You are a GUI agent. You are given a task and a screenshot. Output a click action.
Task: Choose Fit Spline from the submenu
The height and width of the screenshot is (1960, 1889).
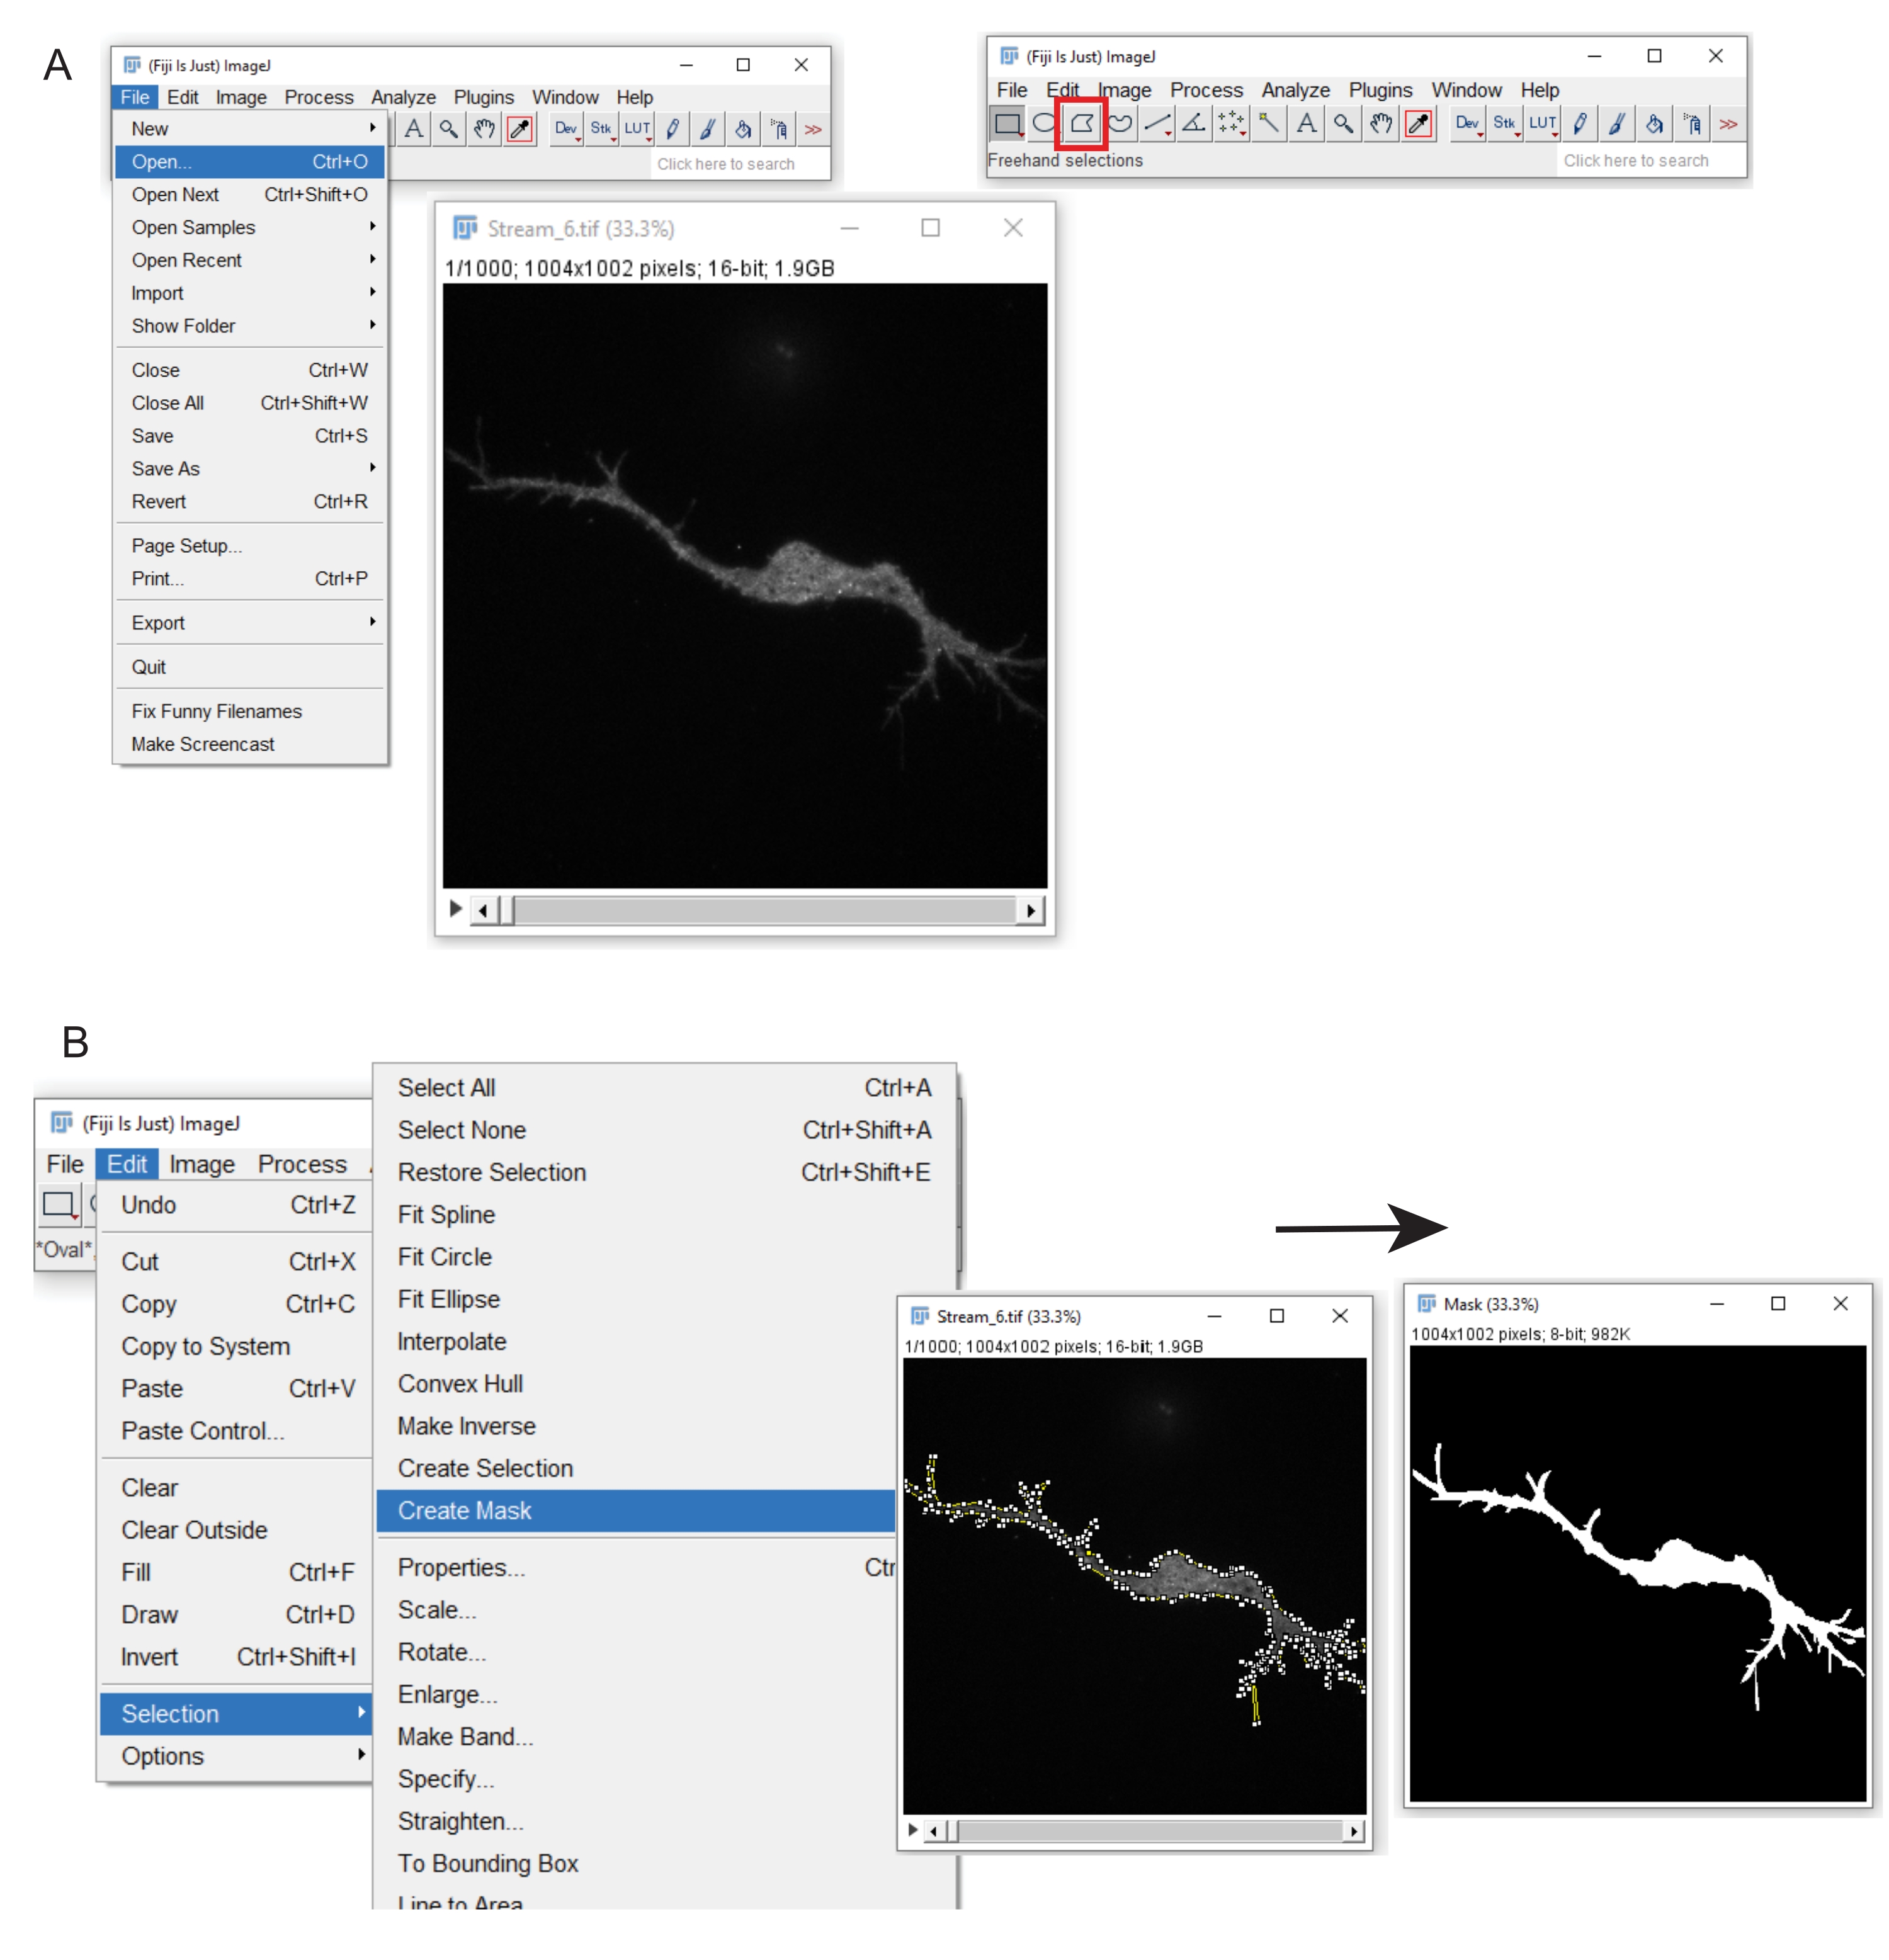(x=446, y=1214)
